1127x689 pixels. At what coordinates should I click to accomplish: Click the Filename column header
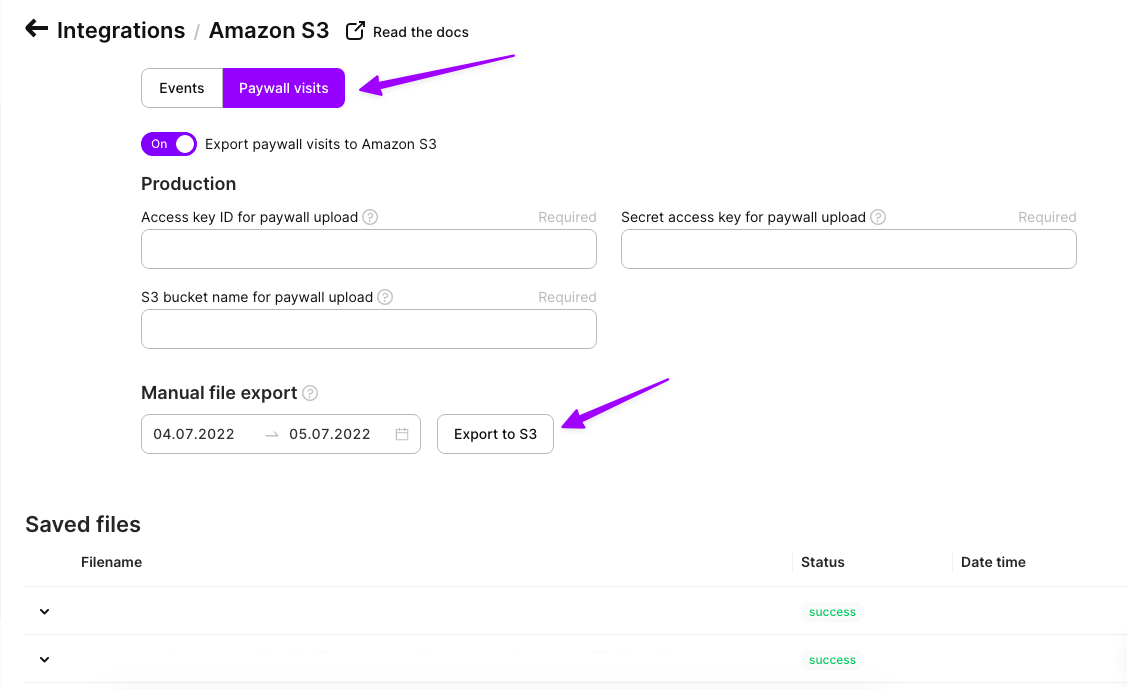111,562
